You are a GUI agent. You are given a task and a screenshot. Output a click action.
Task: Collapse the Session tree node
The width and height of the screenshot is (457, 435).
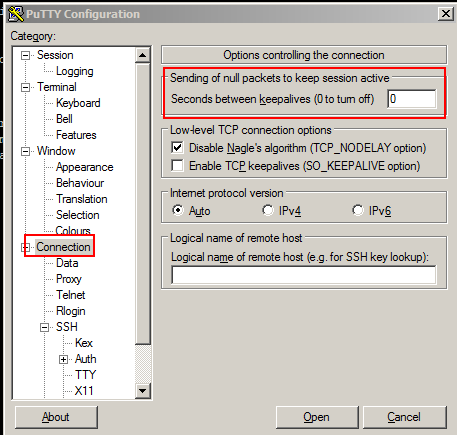(x=25, y=55)
